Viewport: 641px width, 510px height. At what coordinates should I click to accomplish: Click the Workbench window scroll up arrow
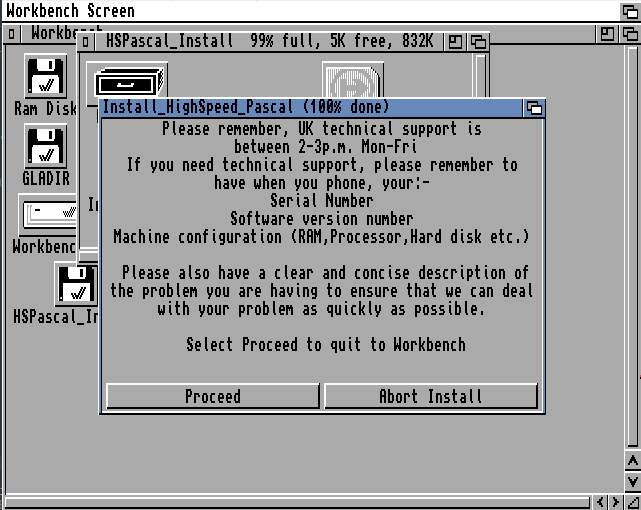(632, 461)
